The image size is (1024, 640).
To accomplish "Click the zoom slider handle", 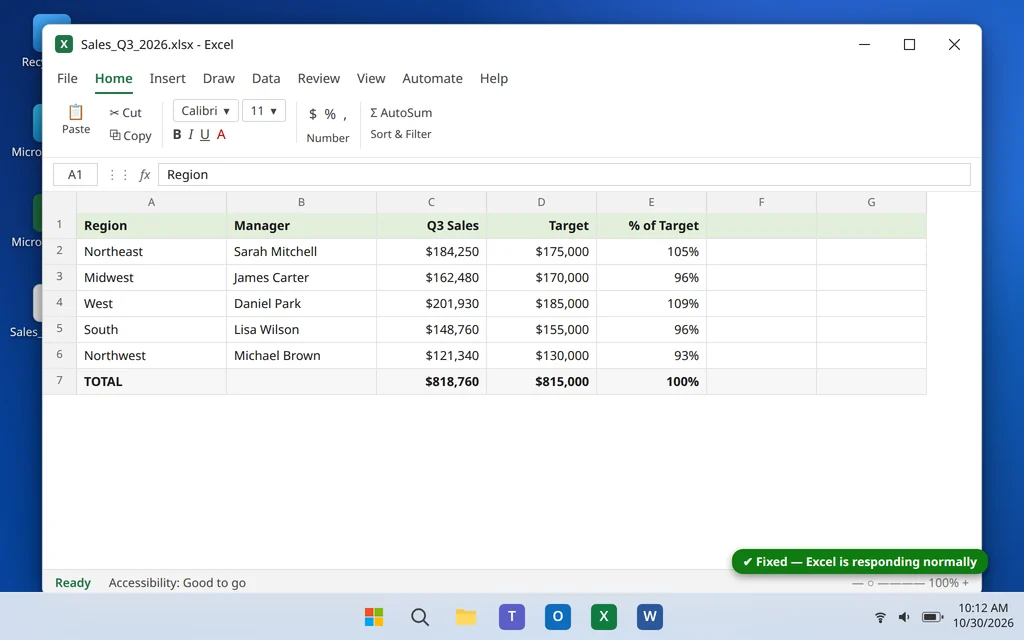I will point(871,583).
